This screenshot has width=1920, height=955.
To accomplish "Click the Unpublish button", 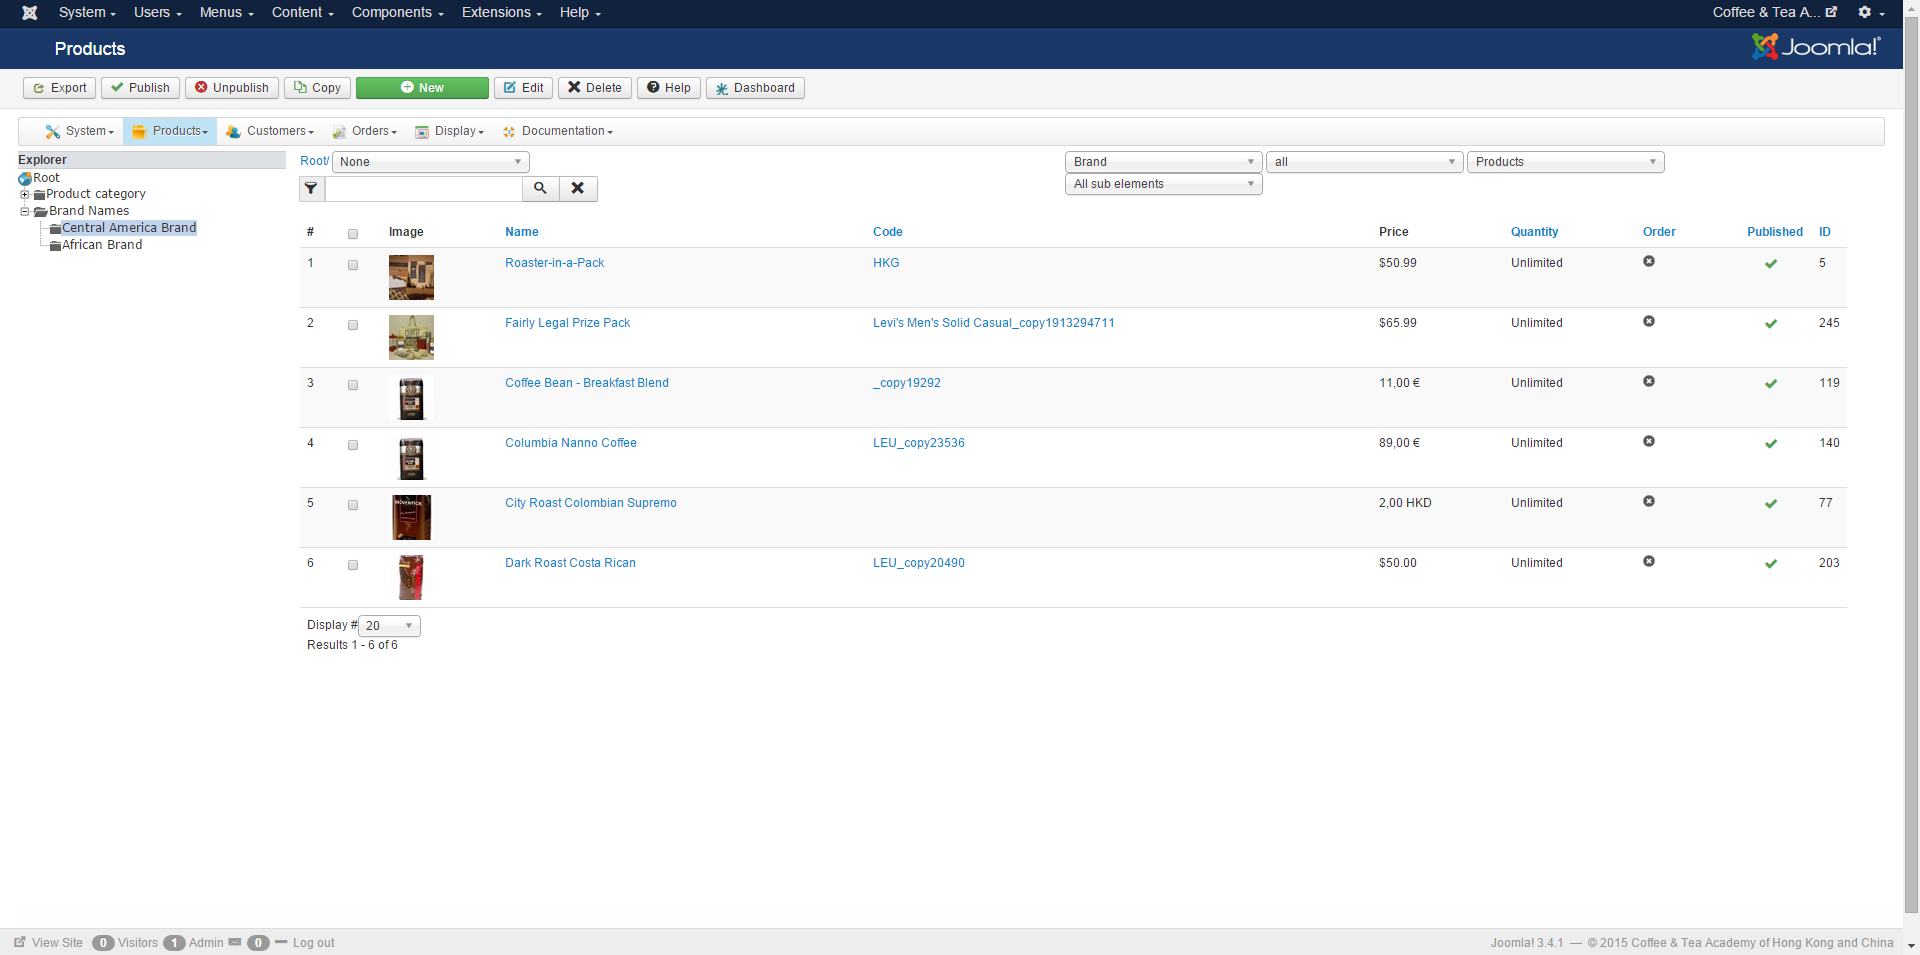I will 232,88.
